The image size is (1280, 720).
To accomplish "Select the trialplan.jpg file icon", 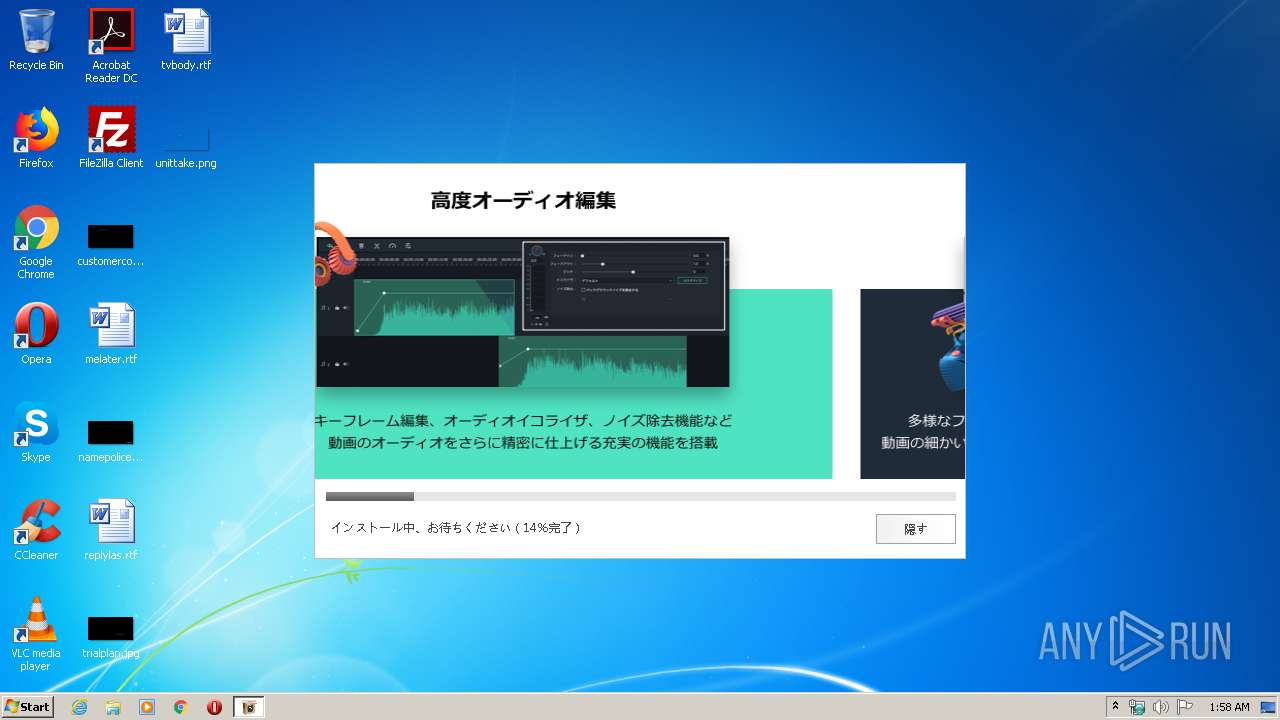I will [x=111, y=637].
